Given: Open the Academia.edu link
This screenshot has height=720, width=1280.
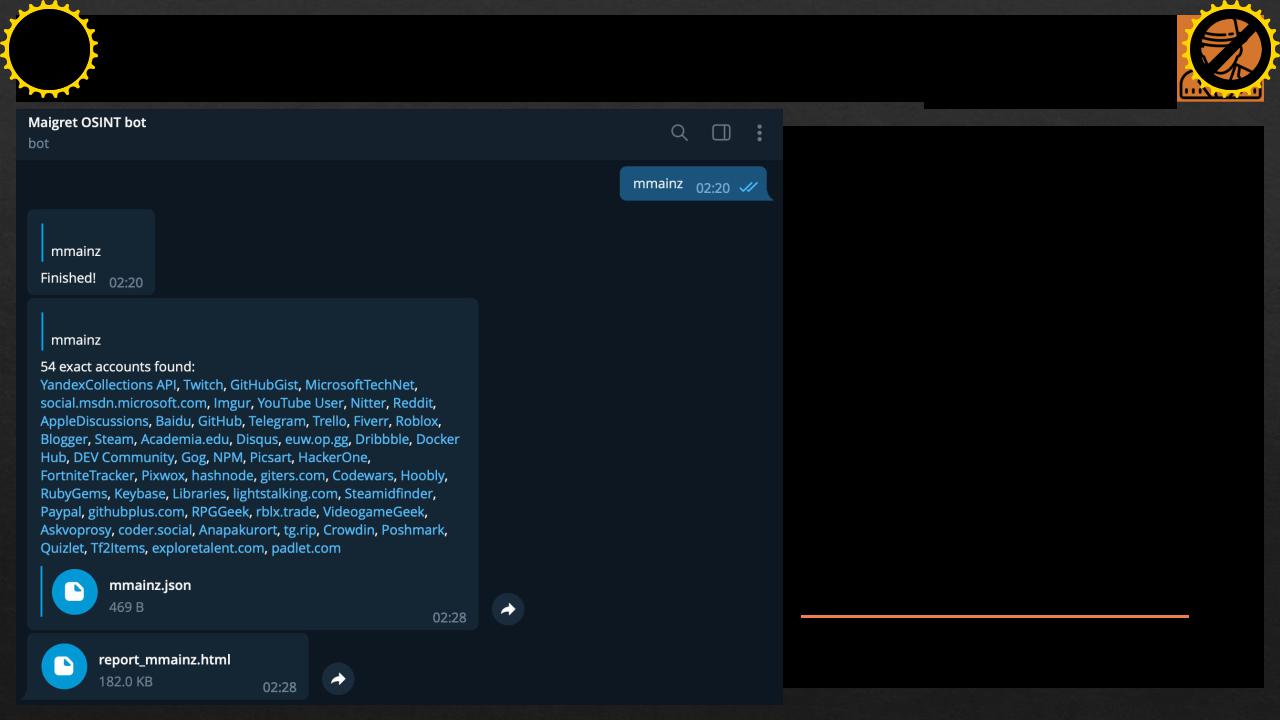Looking at the screenshot, I should (185, 439).
